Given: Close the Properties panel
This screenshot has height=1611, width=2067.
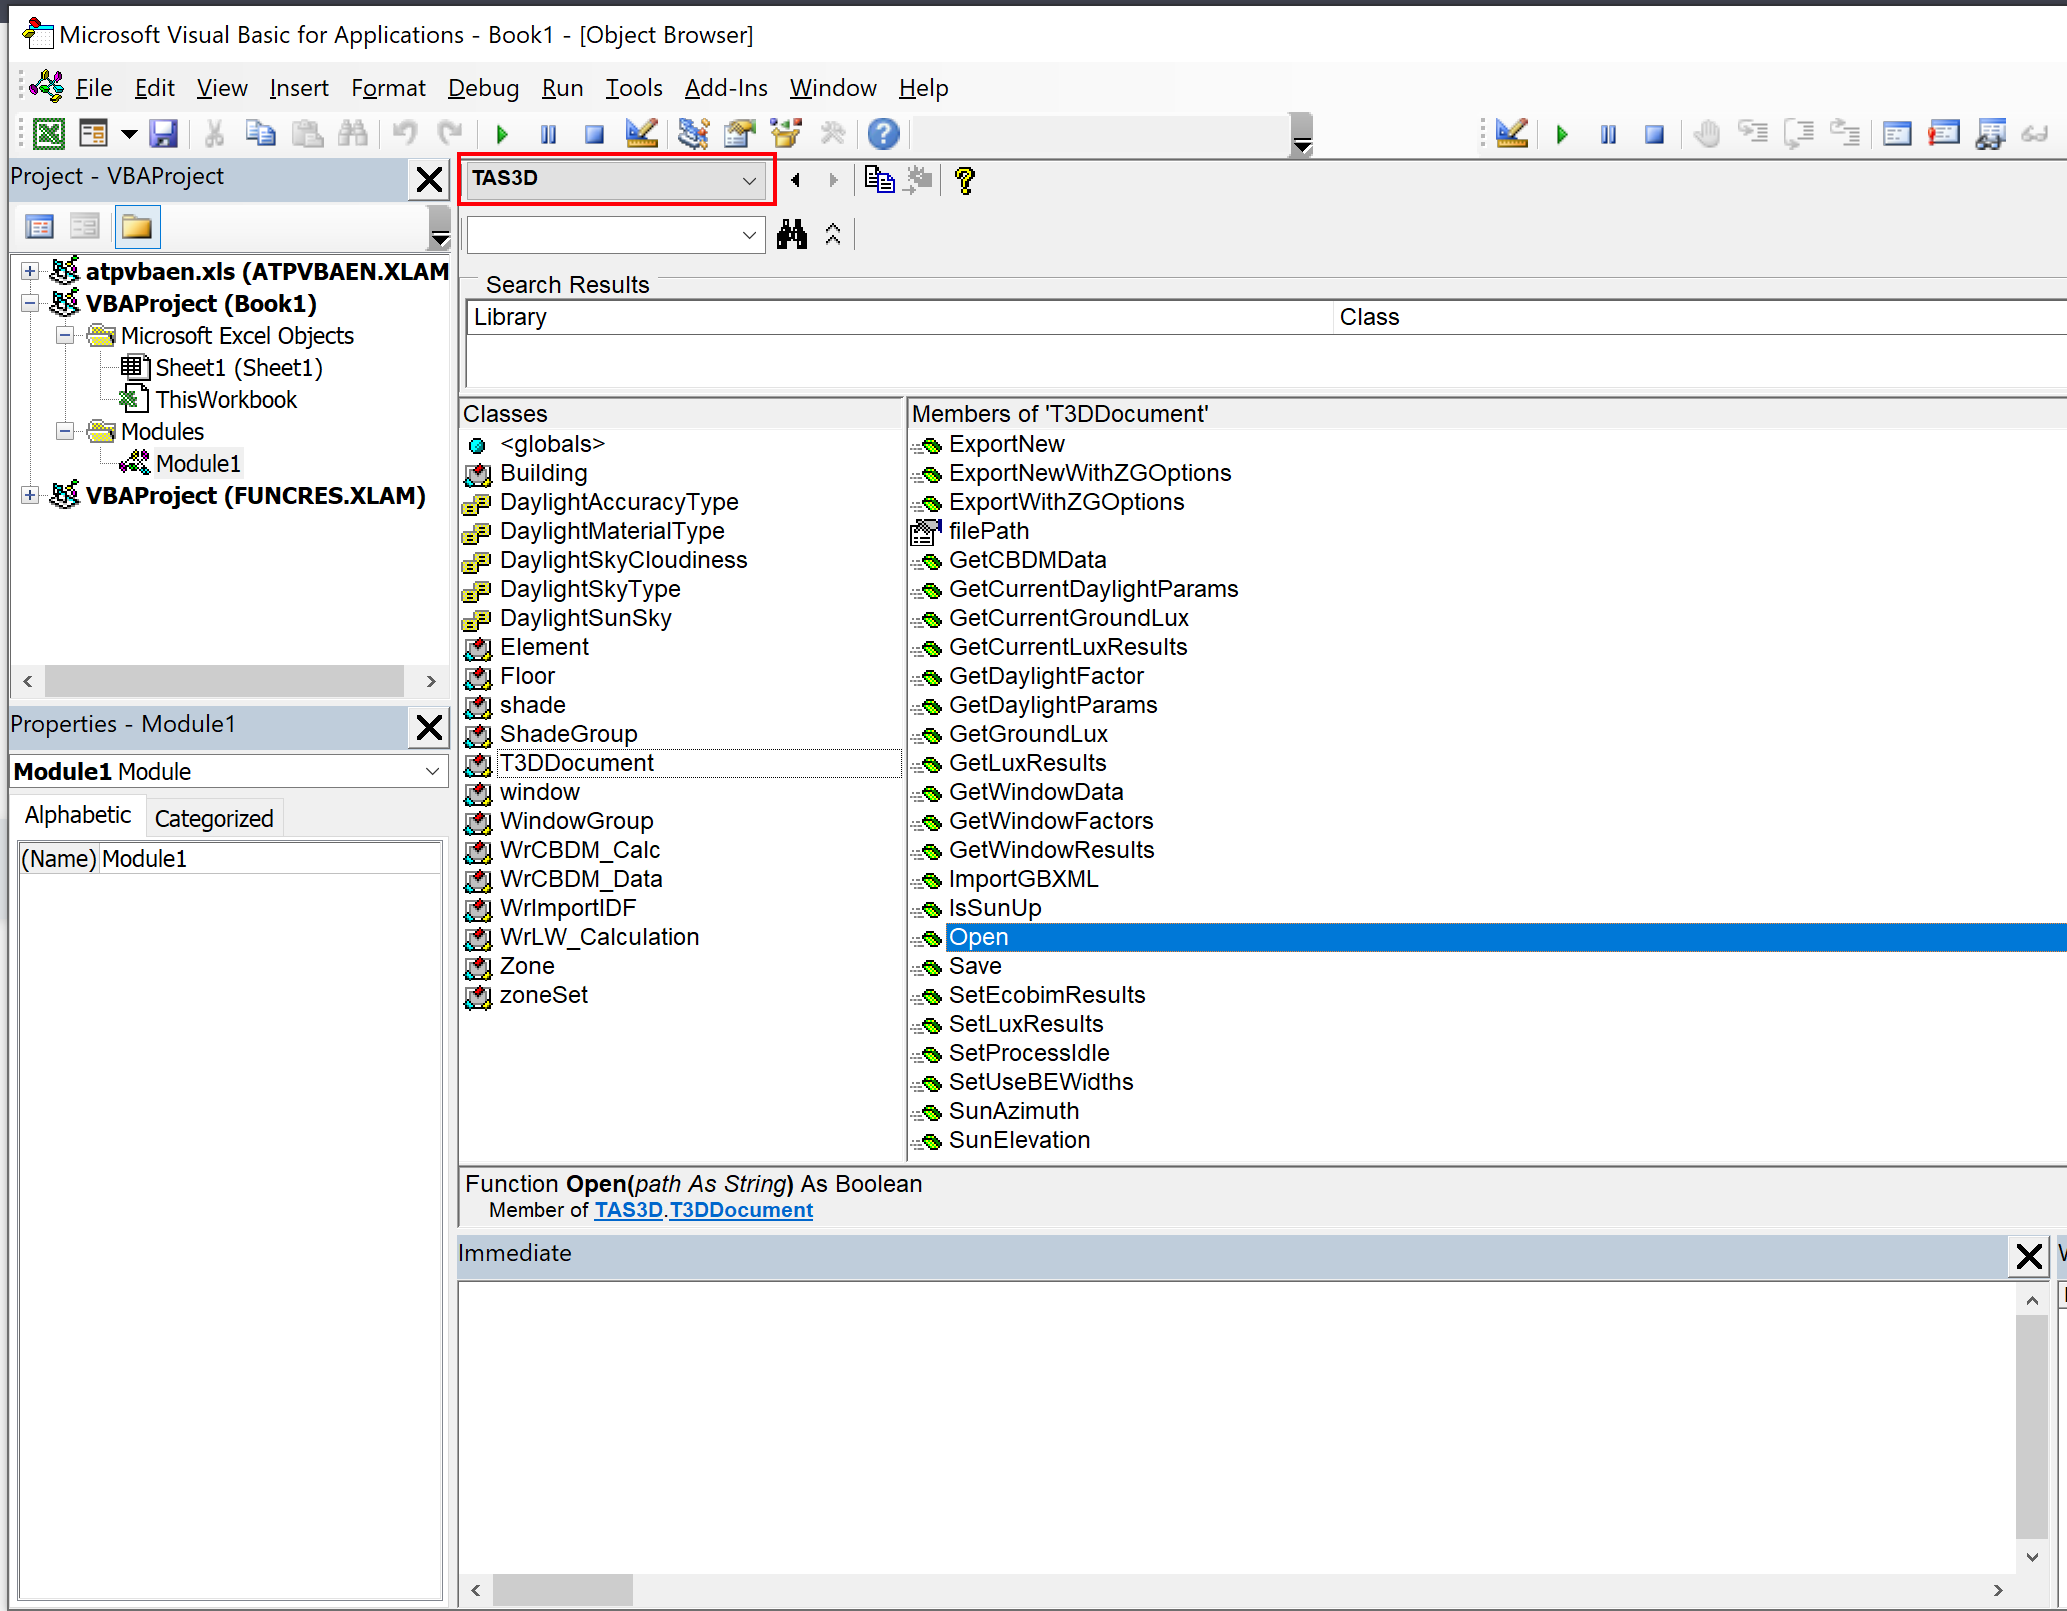Looking at the screenshot, I should pyautogui.click(x=429, y=728).
